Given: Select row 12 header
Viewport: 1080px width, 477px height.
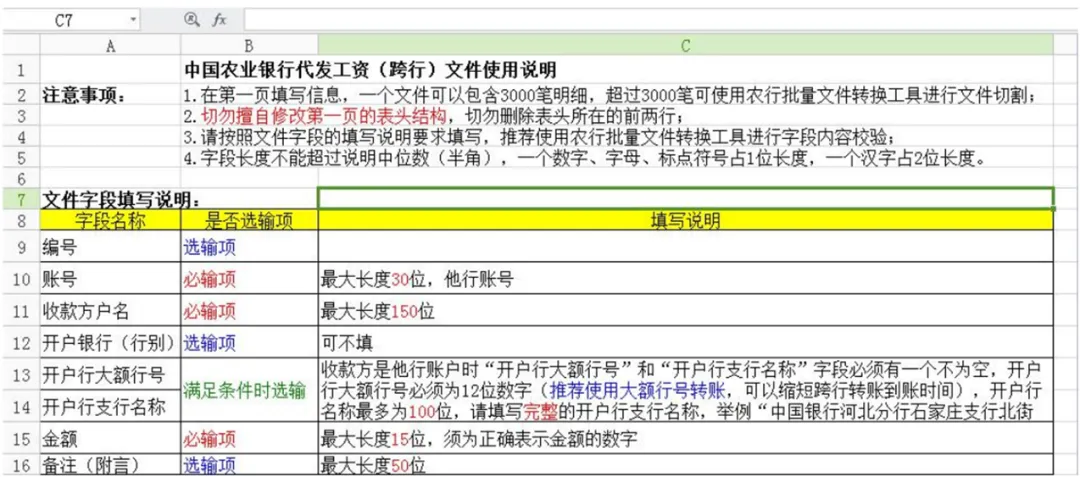Looking at the screenshot, I should coord(20,341).
